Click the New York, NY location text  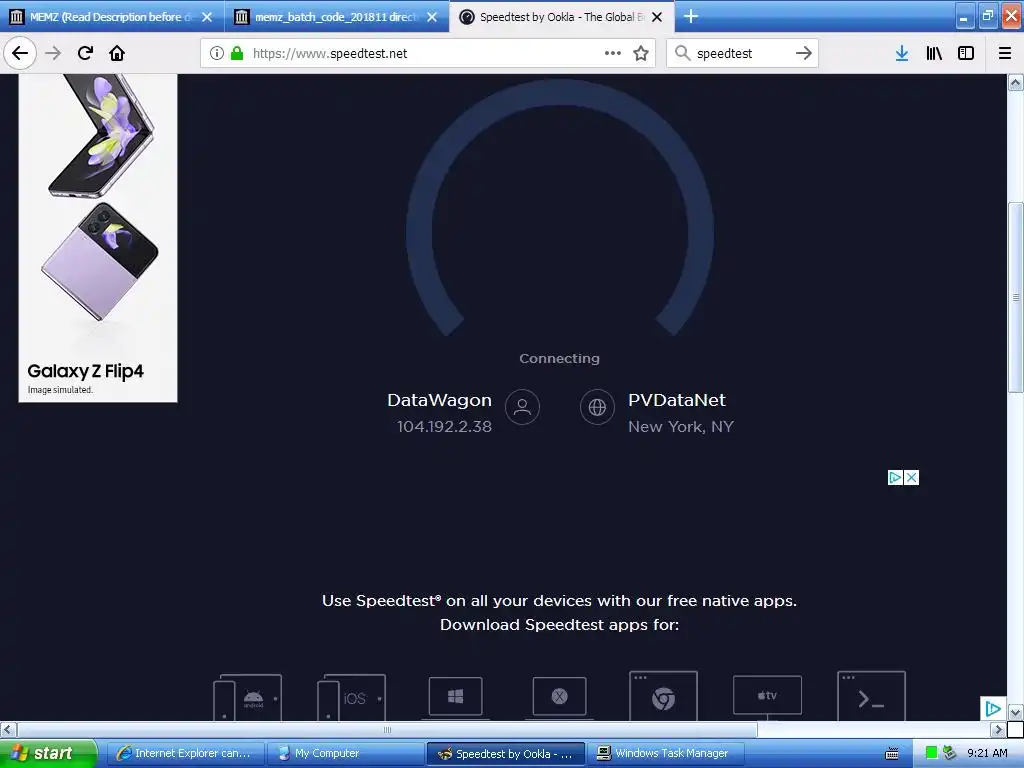click(x=680, y=426)
